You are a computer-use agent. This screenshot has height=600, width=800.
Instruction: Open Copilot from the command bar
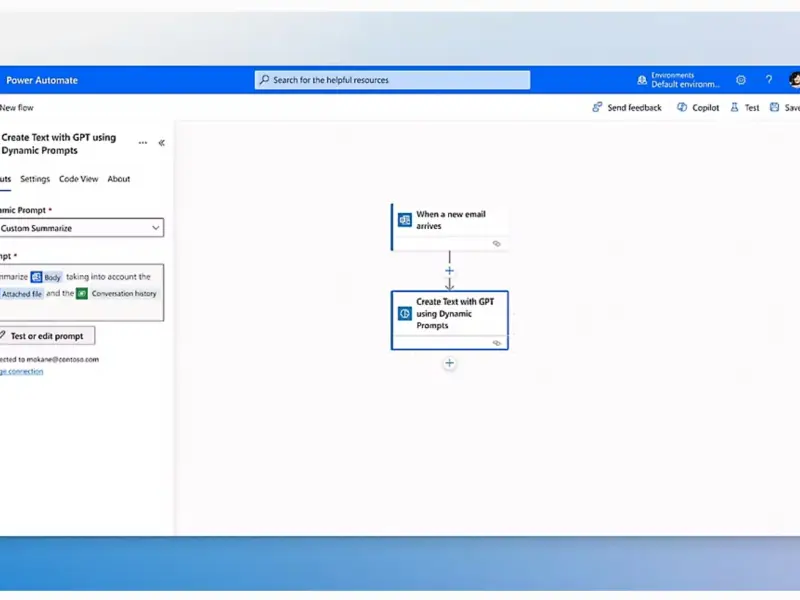tap(698, 107)
